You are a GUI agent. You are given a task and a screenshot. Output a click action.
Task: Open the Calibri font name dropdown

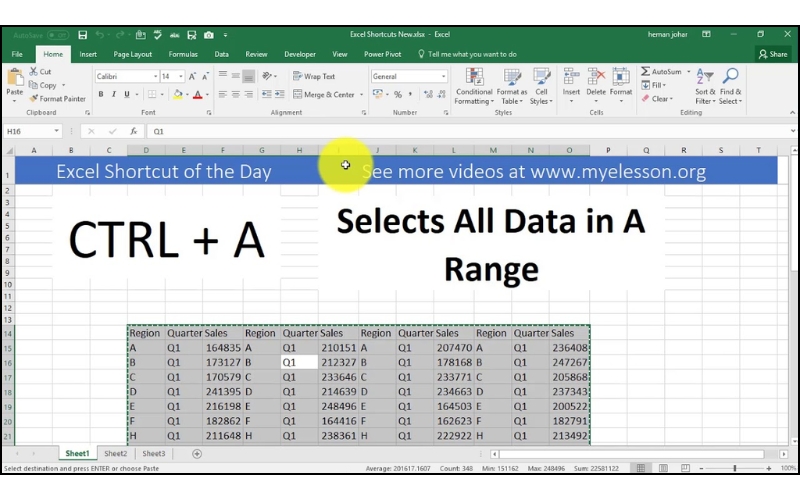pos(125,76)
